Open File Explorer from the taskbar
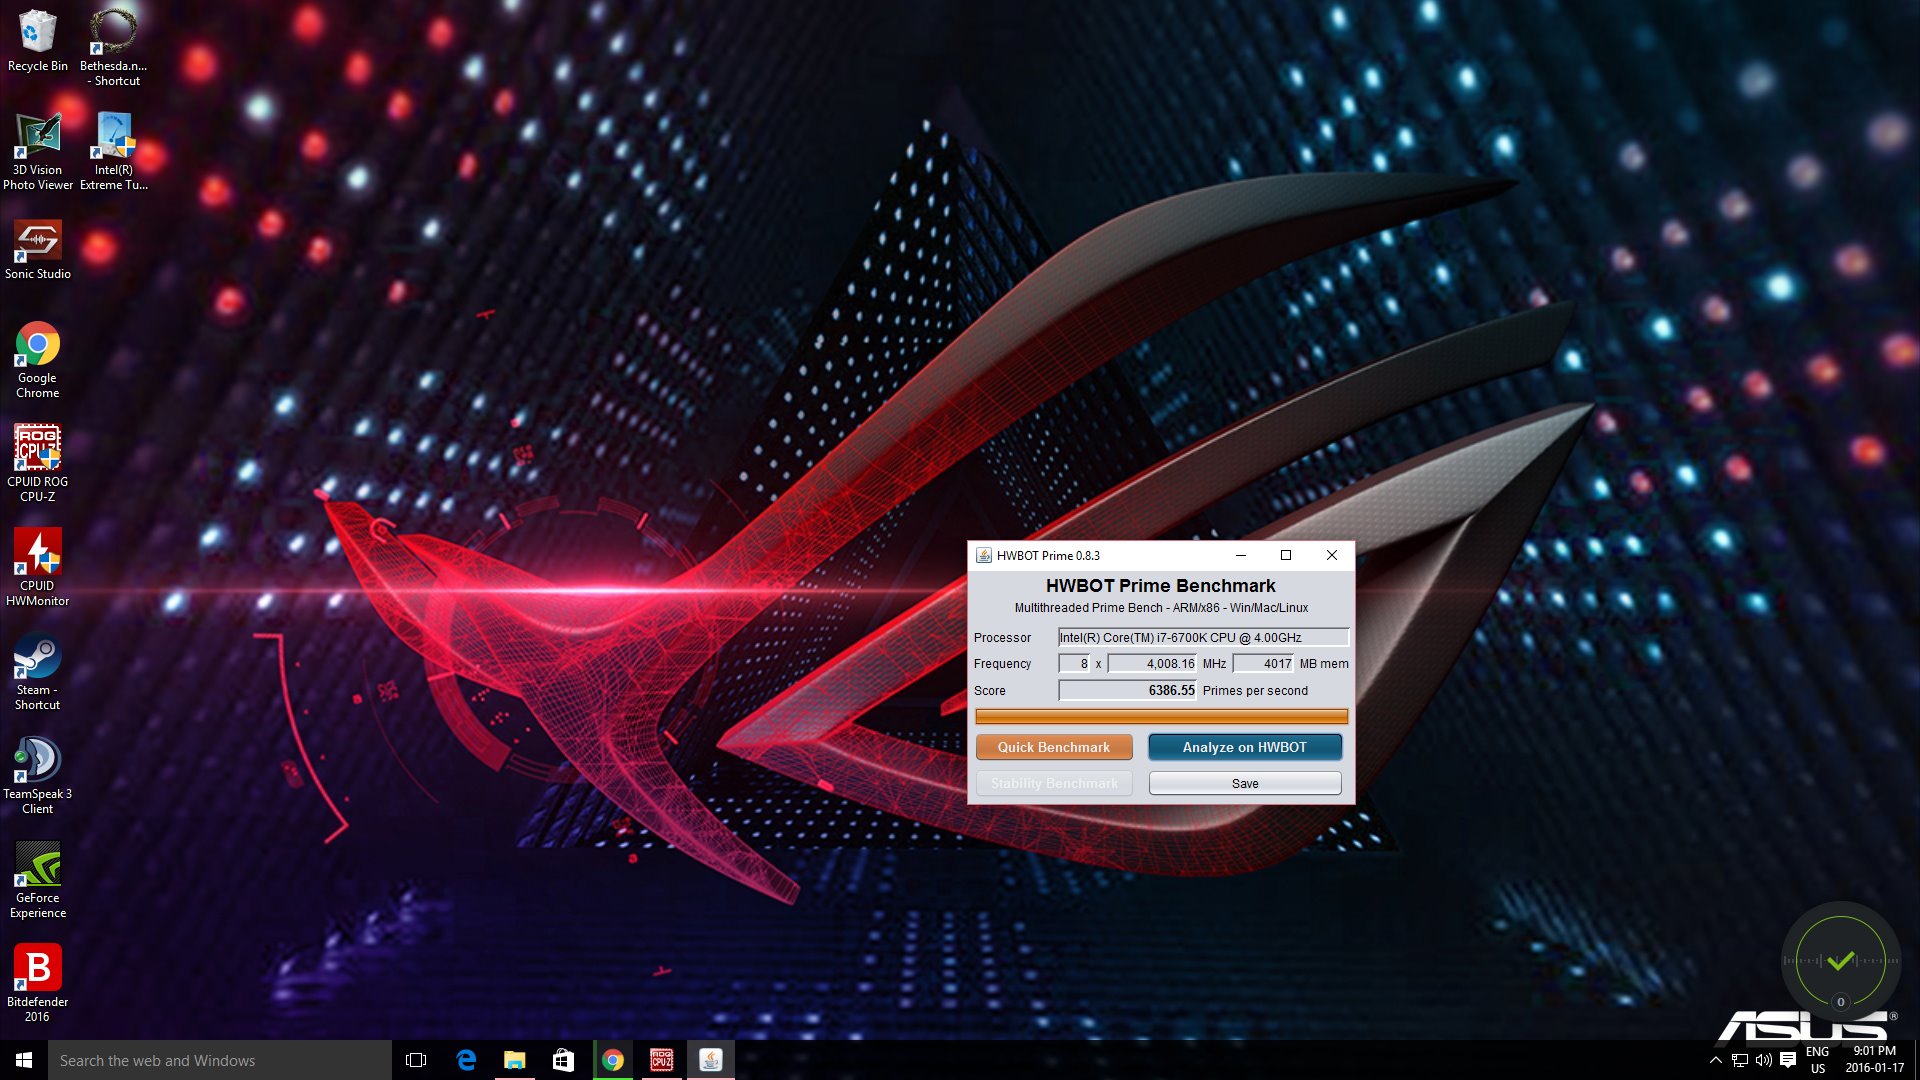1920x1080 pixels. [x=515, y=1060]
